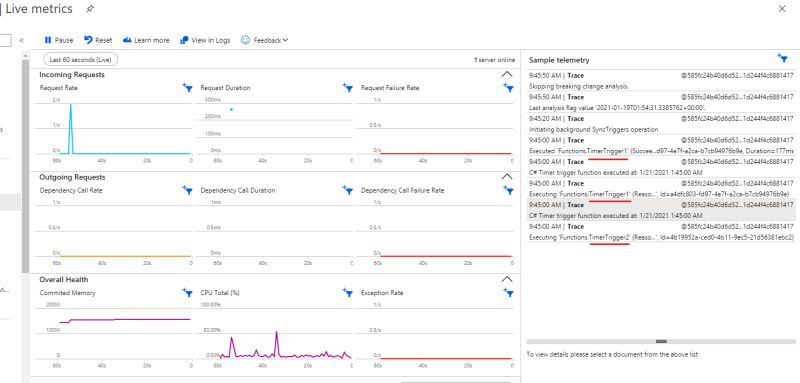Filter the CPU Total (%) chart

[x=348, y=293]
